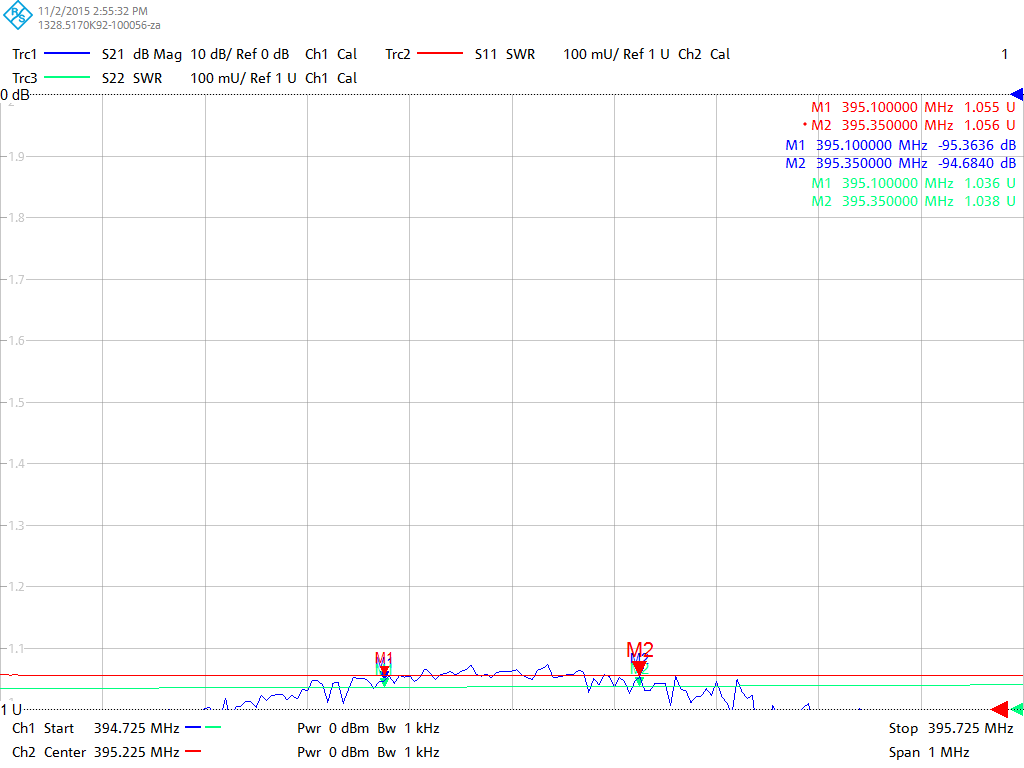Click the red reference arrow at bottom right

pos(1000,709)
